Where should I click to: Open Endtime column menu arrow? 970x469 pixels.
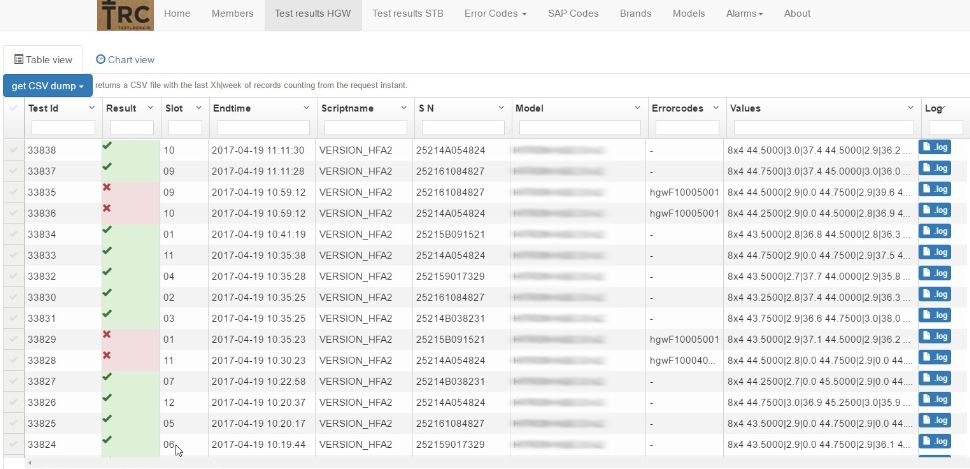click(306, 108)
